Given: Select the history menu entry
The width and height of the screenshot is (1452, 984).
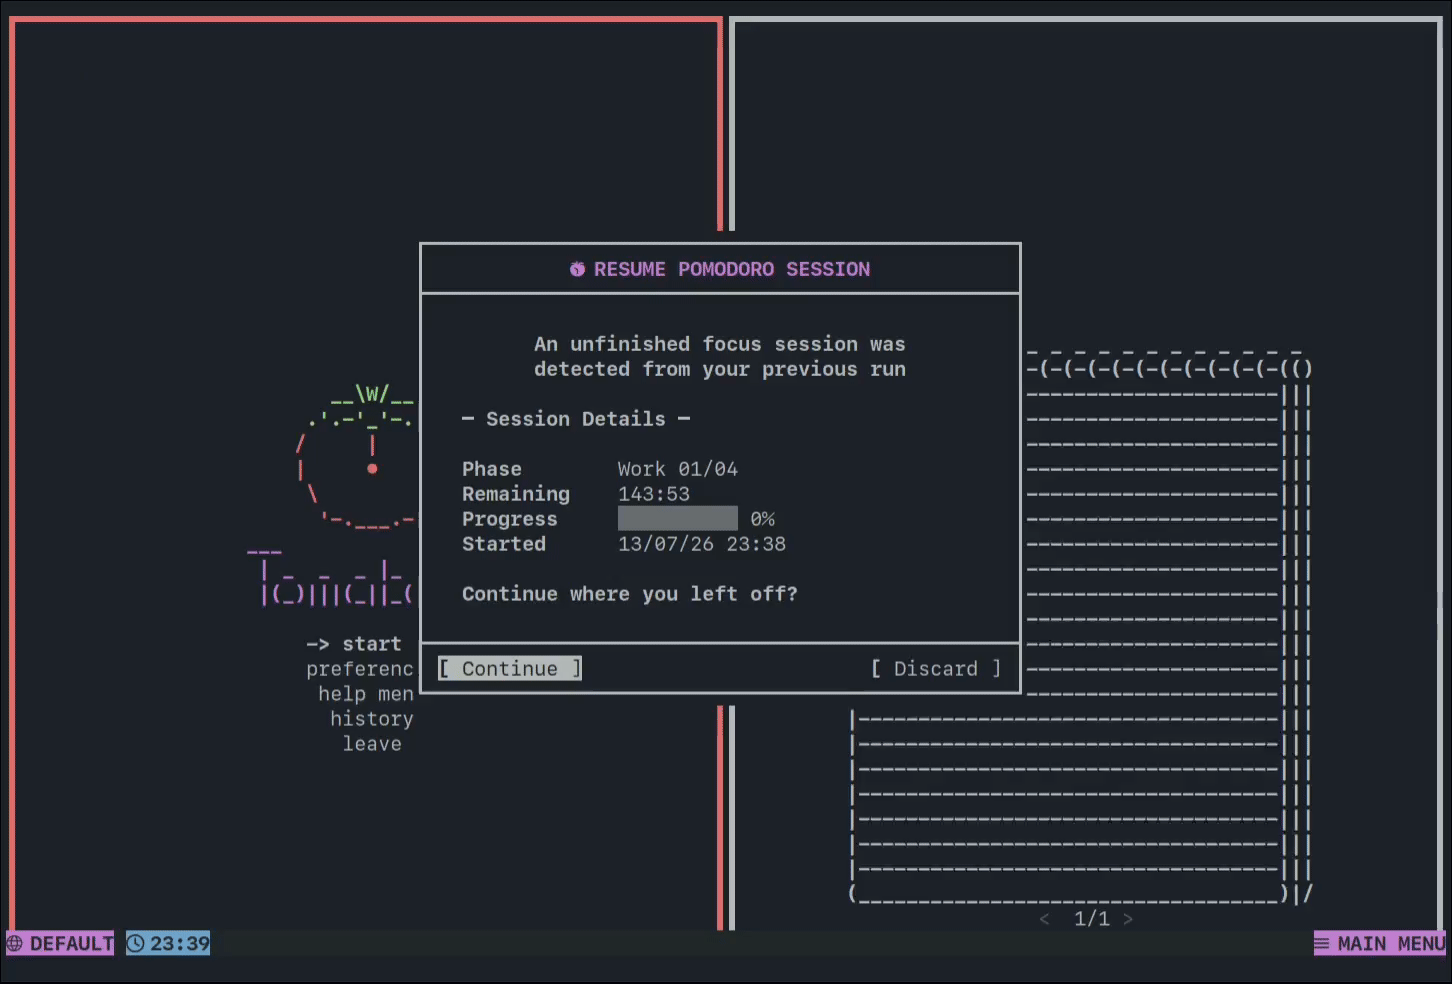Looking at the screenshot, I should 372,719.
